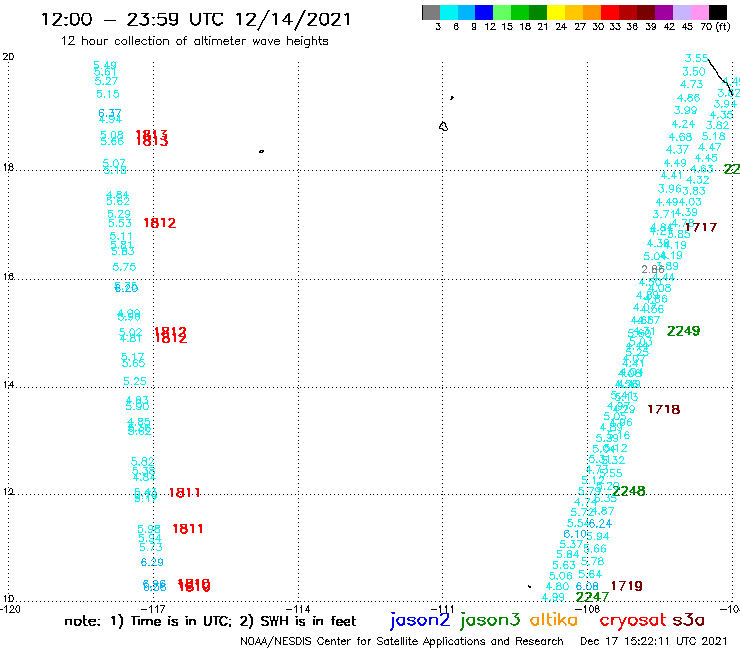Click the '4.68' wave height value
Image resolution: width=740 pixels, height=650 pixels.
[x=681, y=137]
